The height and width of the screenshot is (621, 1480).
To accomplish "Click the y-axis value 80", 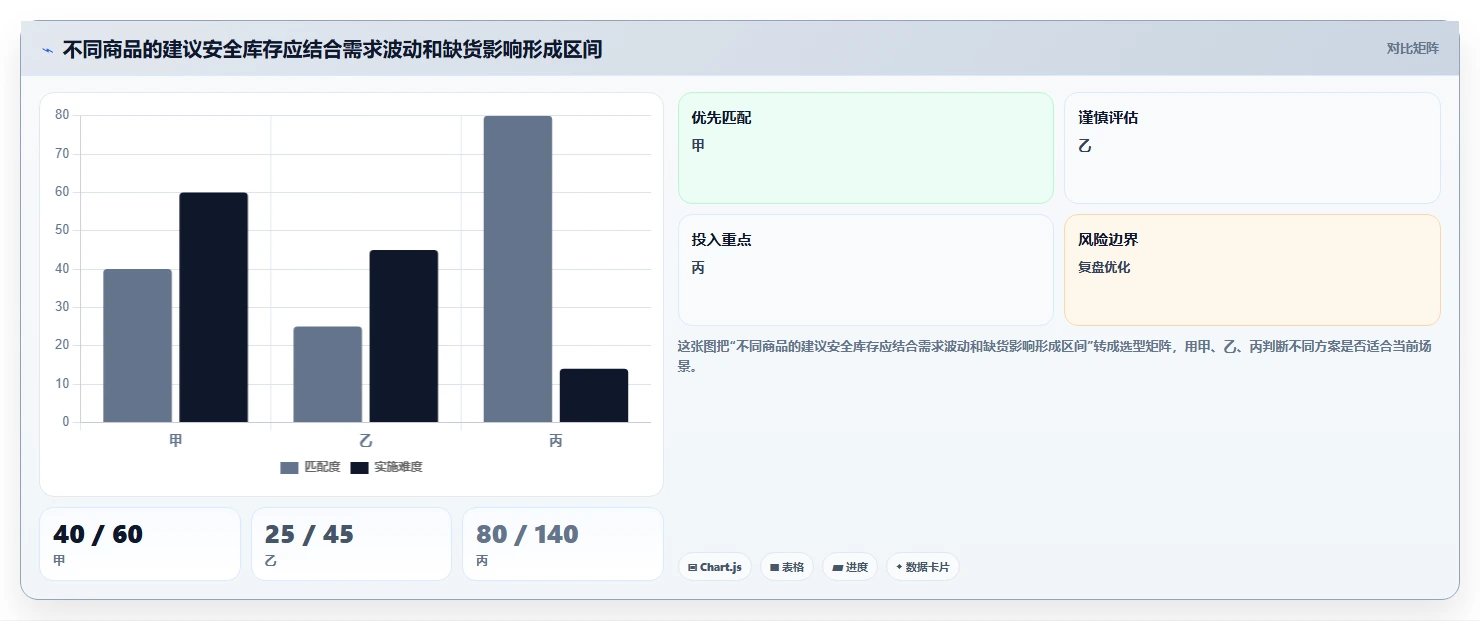I will tap(62, 115).
